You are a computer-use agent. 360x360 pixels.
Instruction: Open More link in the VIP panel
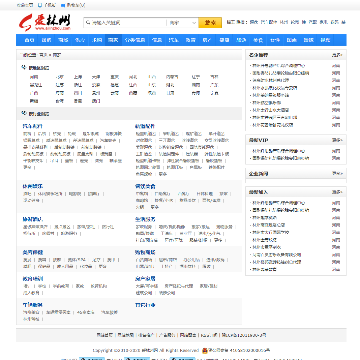click(x=337, y=140)
